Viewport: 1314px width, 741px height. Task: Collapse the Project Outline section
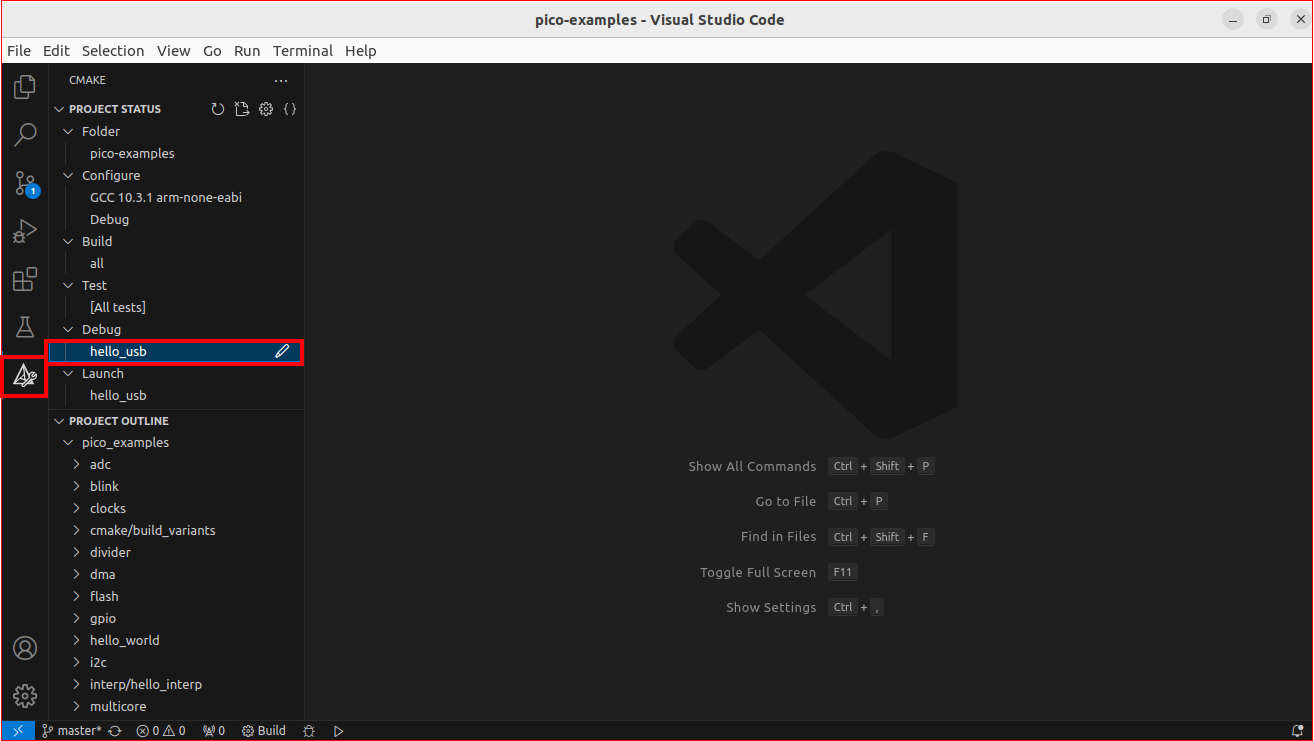click(x=58, y=420)
